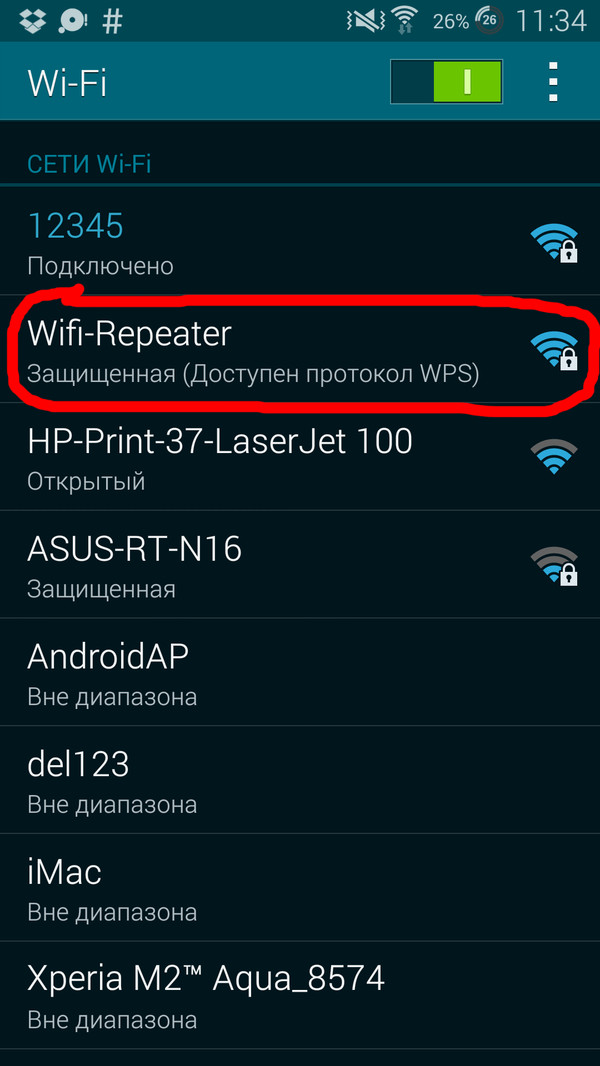Tap locked signal icon beside ASUS-RT-N16
This screenshot has height=1066, width=600.
click(554, 566)
